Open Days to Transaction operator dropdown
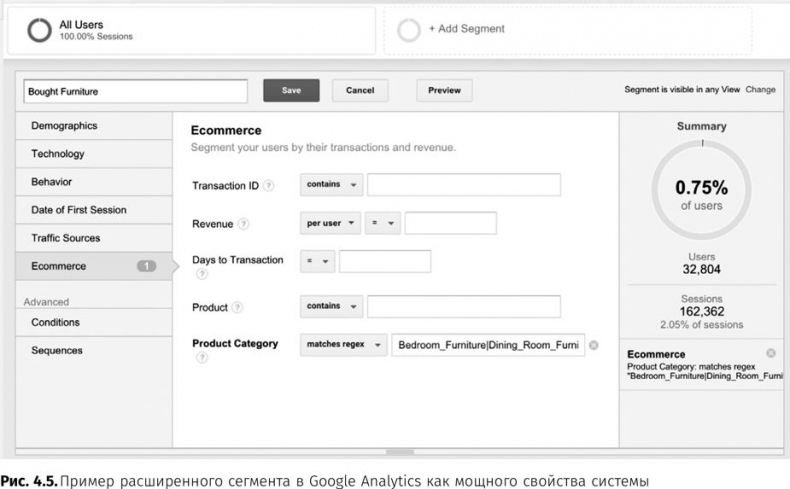Screen dimensions: 790x489 pyautogui.click(x=317, y=262)
